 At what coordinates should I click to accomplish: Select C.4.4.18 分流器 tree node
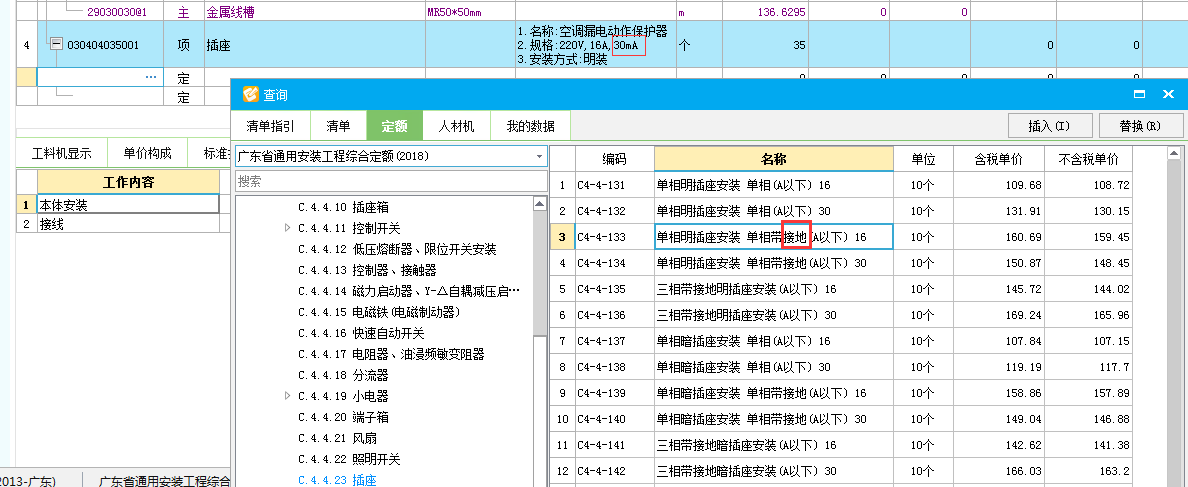click(343, 375)
